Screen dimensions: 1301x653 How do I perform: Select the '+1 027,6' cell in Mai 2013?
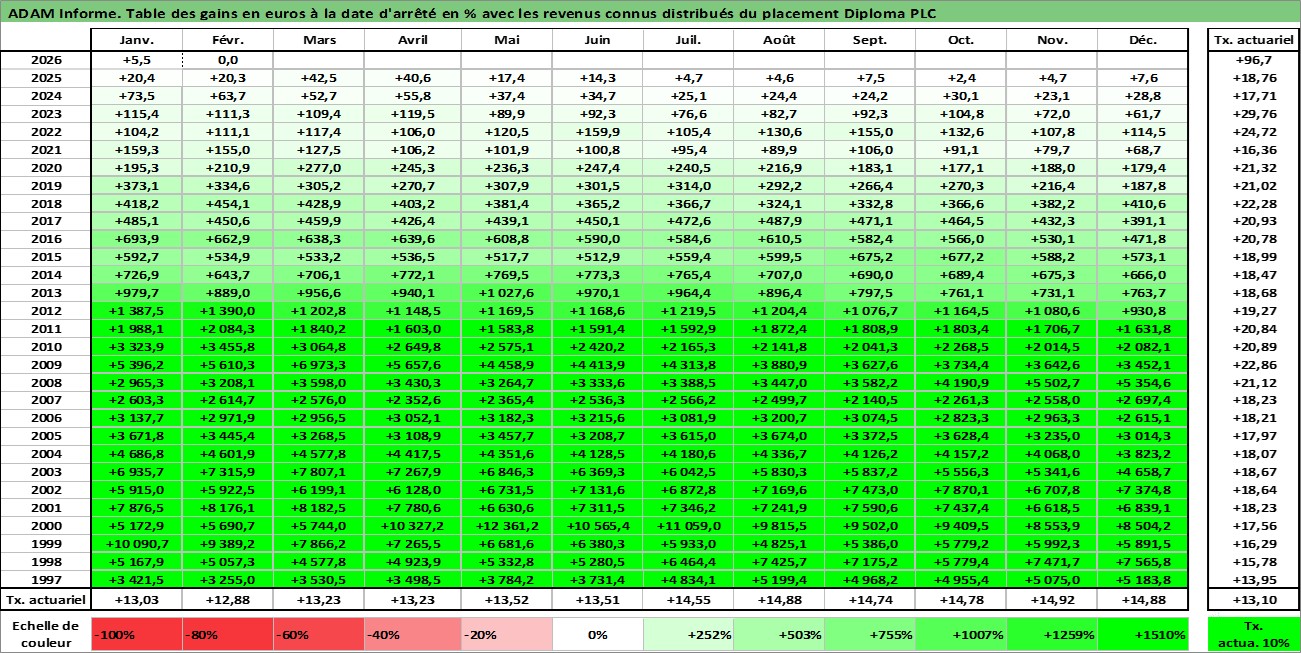506,293
